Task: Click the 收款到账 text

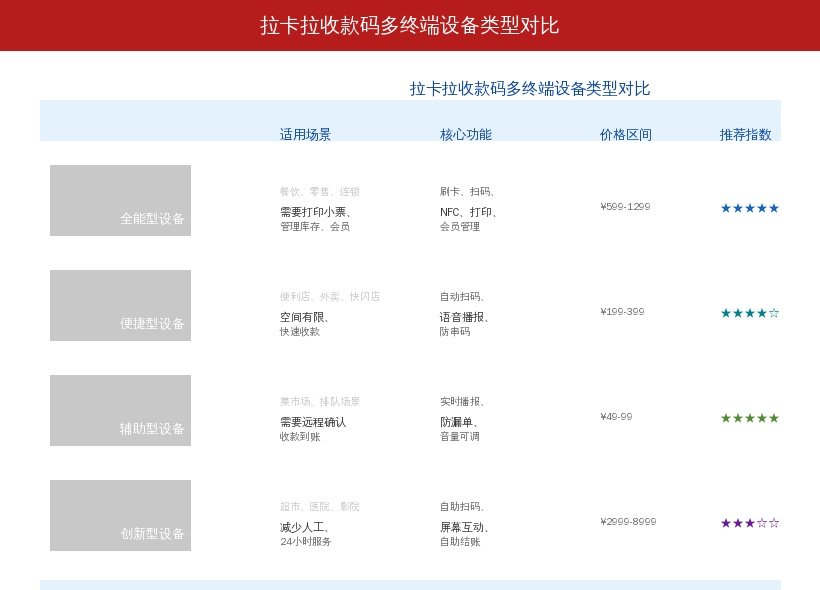Action: pyautogui.click(x=300, y=437)
